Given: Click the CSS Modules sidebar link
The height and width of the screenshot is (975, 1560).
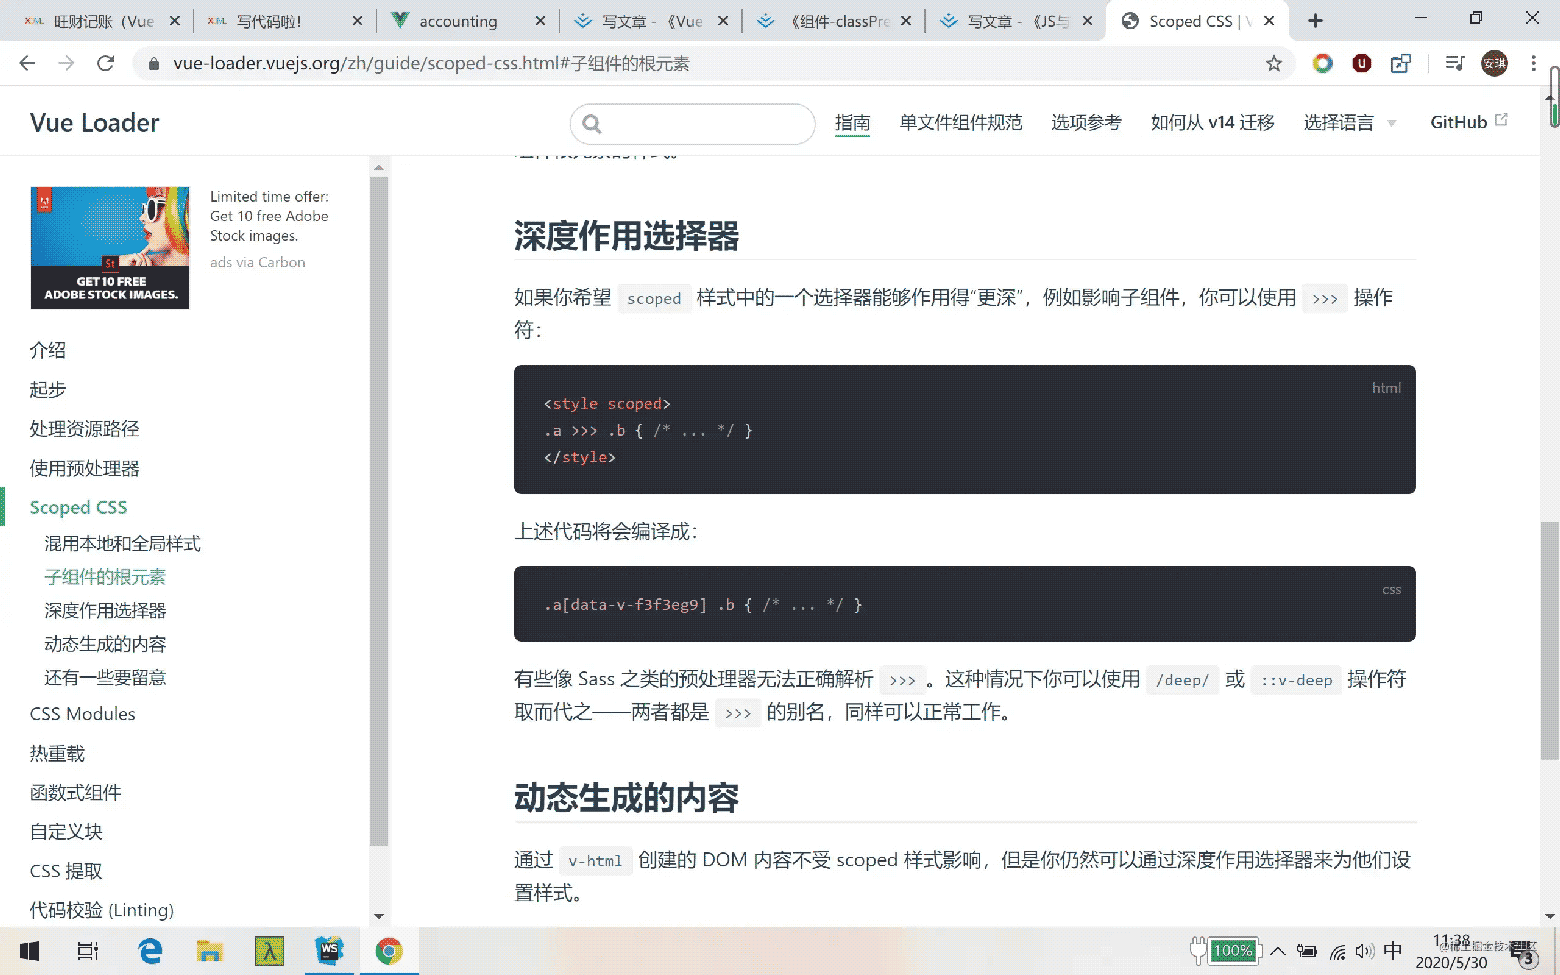Looking at the screenshot, I should (x=82, y=713).
